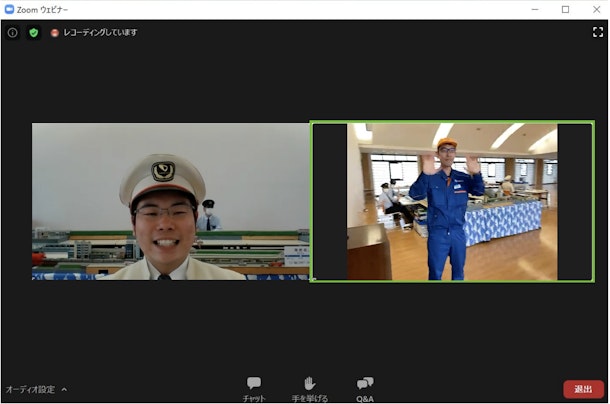Enter full screen mode
The height and width of the screenshot is (404, 610).
pyautogui.click(x=597, y=32)
